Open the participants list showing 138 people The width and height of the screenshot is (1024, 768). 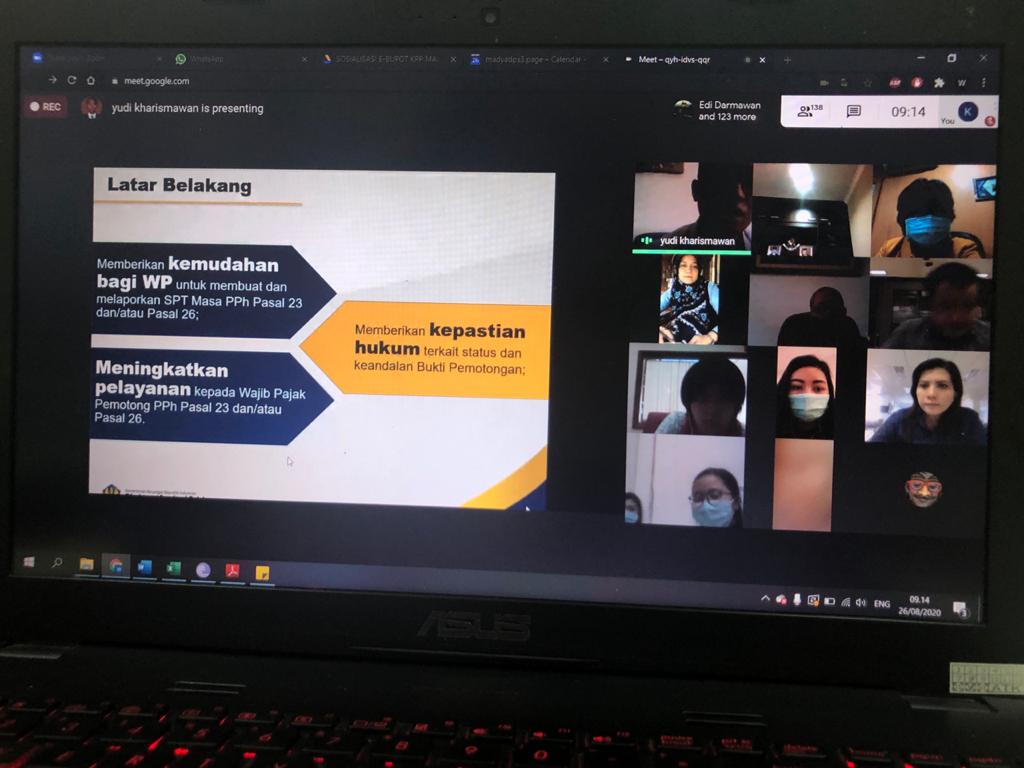point(809,110)
